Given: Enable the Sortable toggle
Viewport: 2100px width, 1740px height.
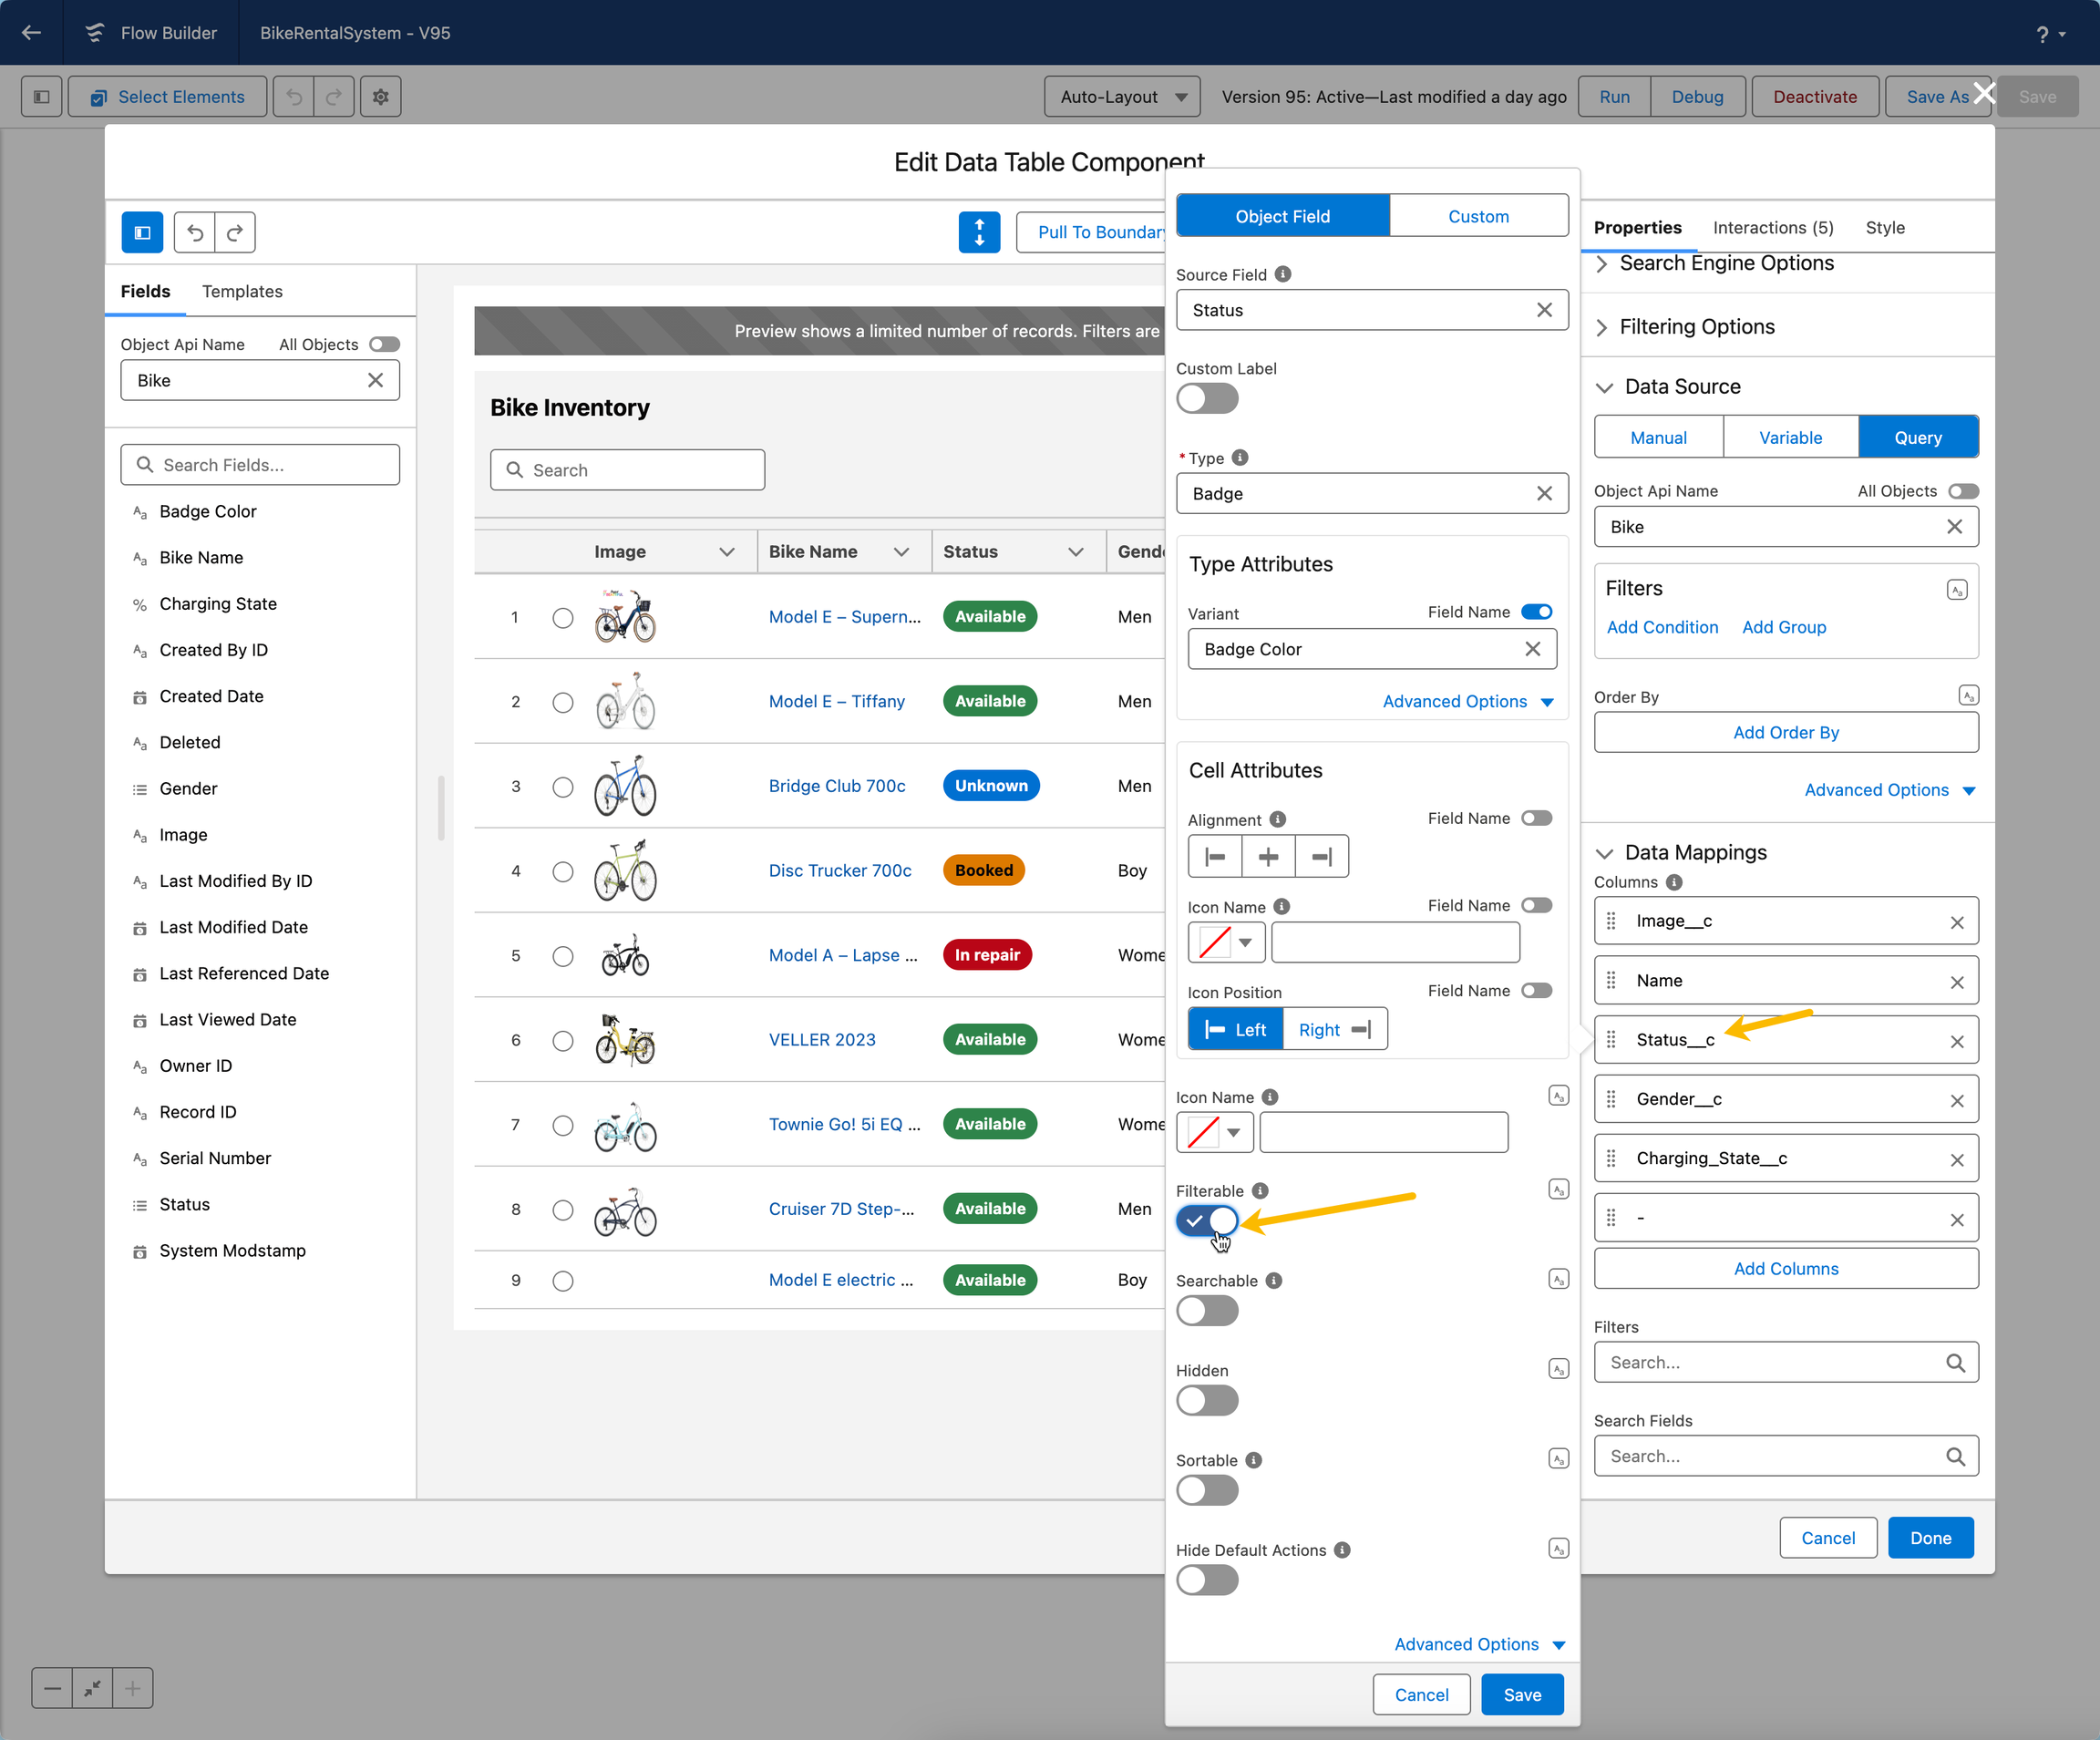Looking at the screenshot, I should pyautogui.click(x=1207, y=1491).
